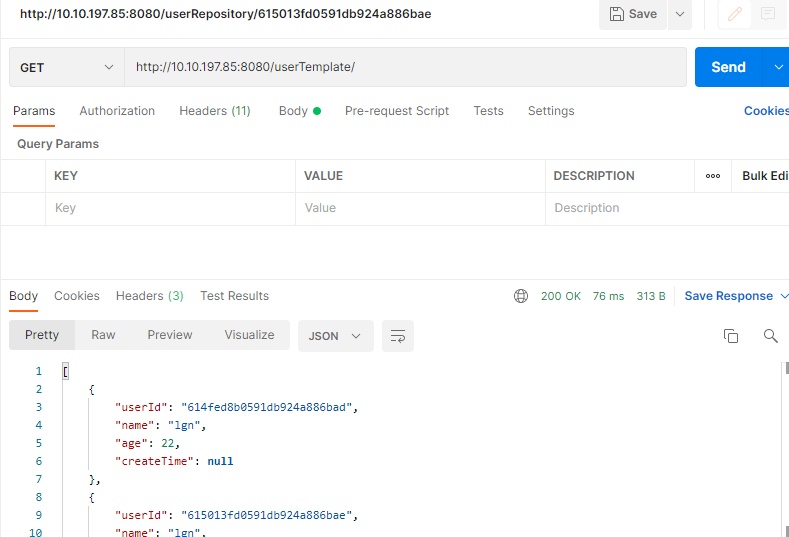The height and width of the screenshot is (537, 789).
Task: Click the KEY column header
Action: tap(66, 176)
